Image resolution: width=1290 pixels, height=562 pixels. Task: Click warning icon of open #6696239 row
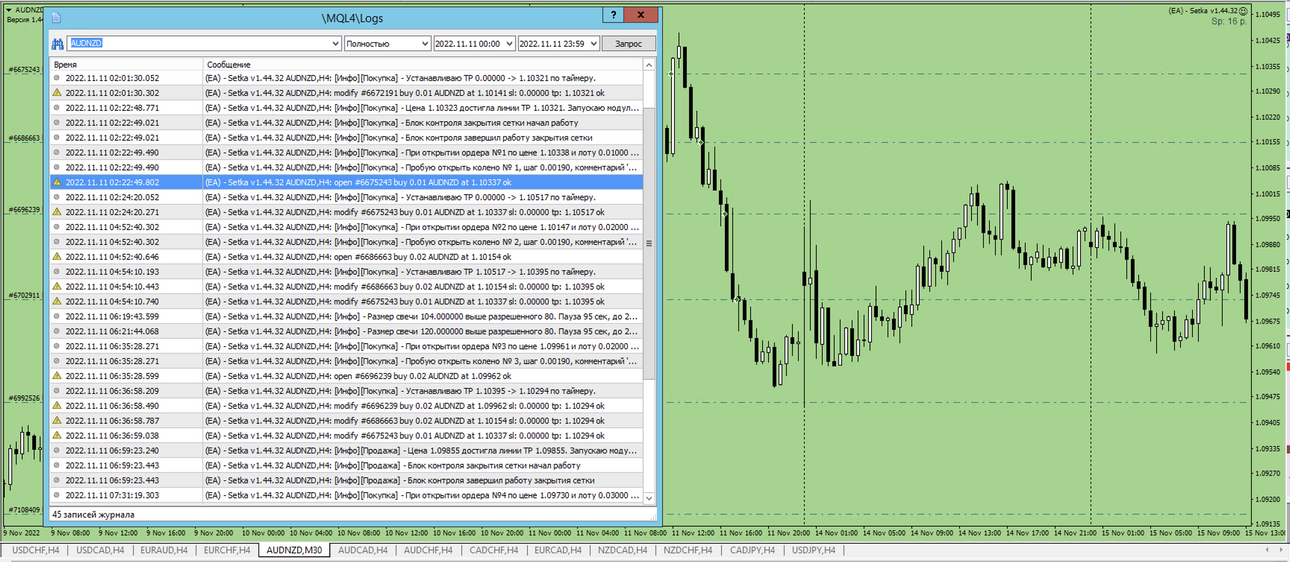tap(57, 376)
